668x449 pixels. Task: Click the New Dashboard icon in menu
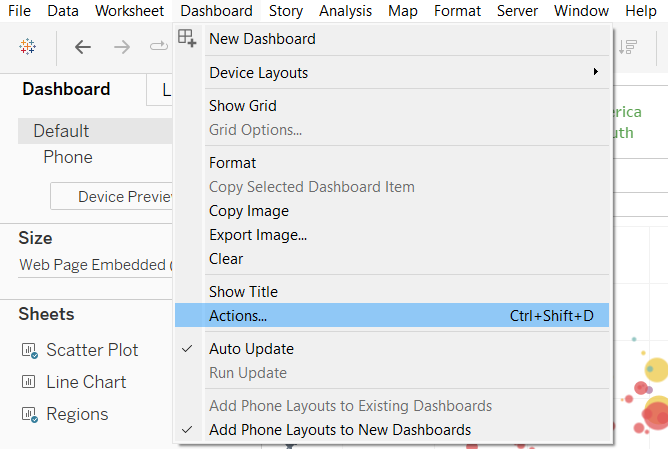(x=187, y=39)
